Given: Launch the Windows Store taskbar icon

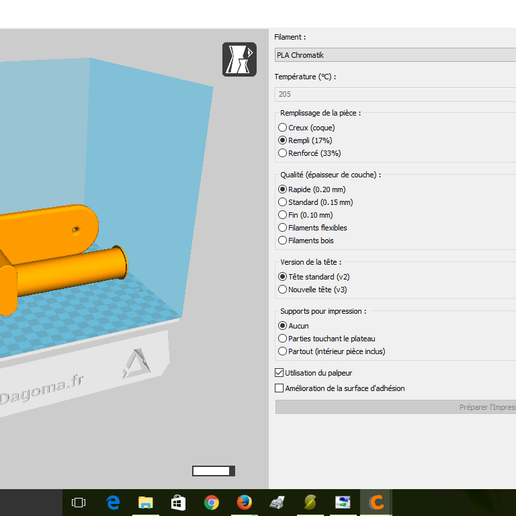Looking at the screenshot, I should (x=178, y=502).
